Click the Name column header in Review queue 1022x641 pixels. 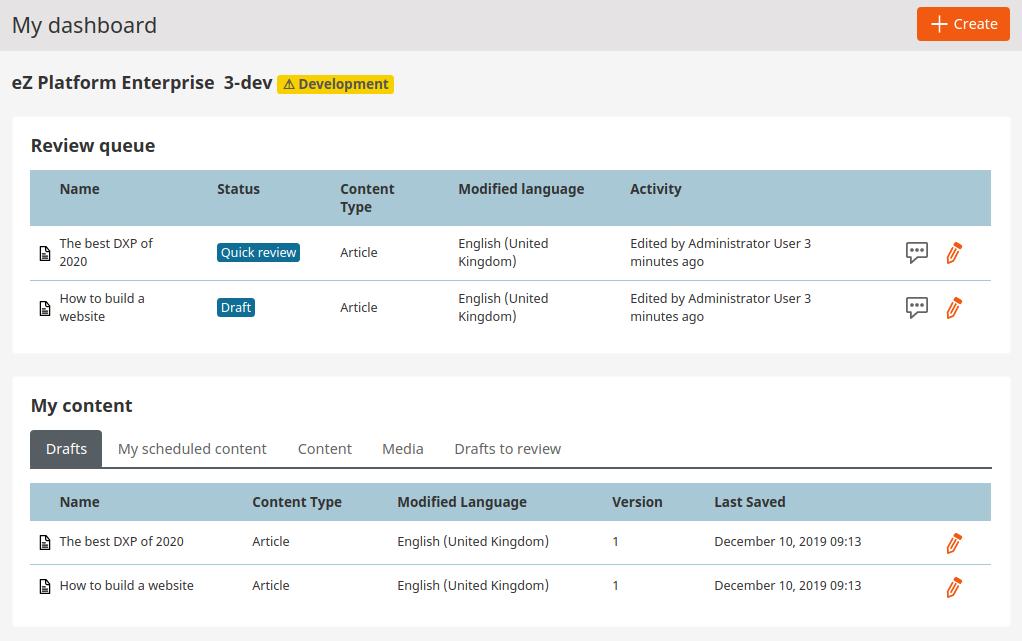(80, 189)
